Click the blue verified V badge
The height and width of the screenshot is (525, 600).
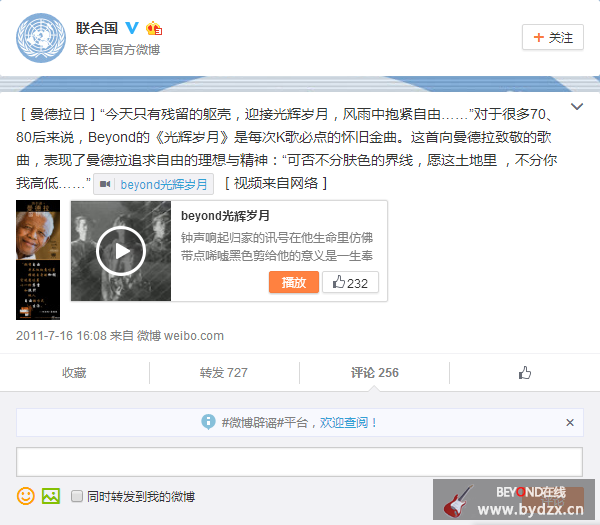pos(132,28)
